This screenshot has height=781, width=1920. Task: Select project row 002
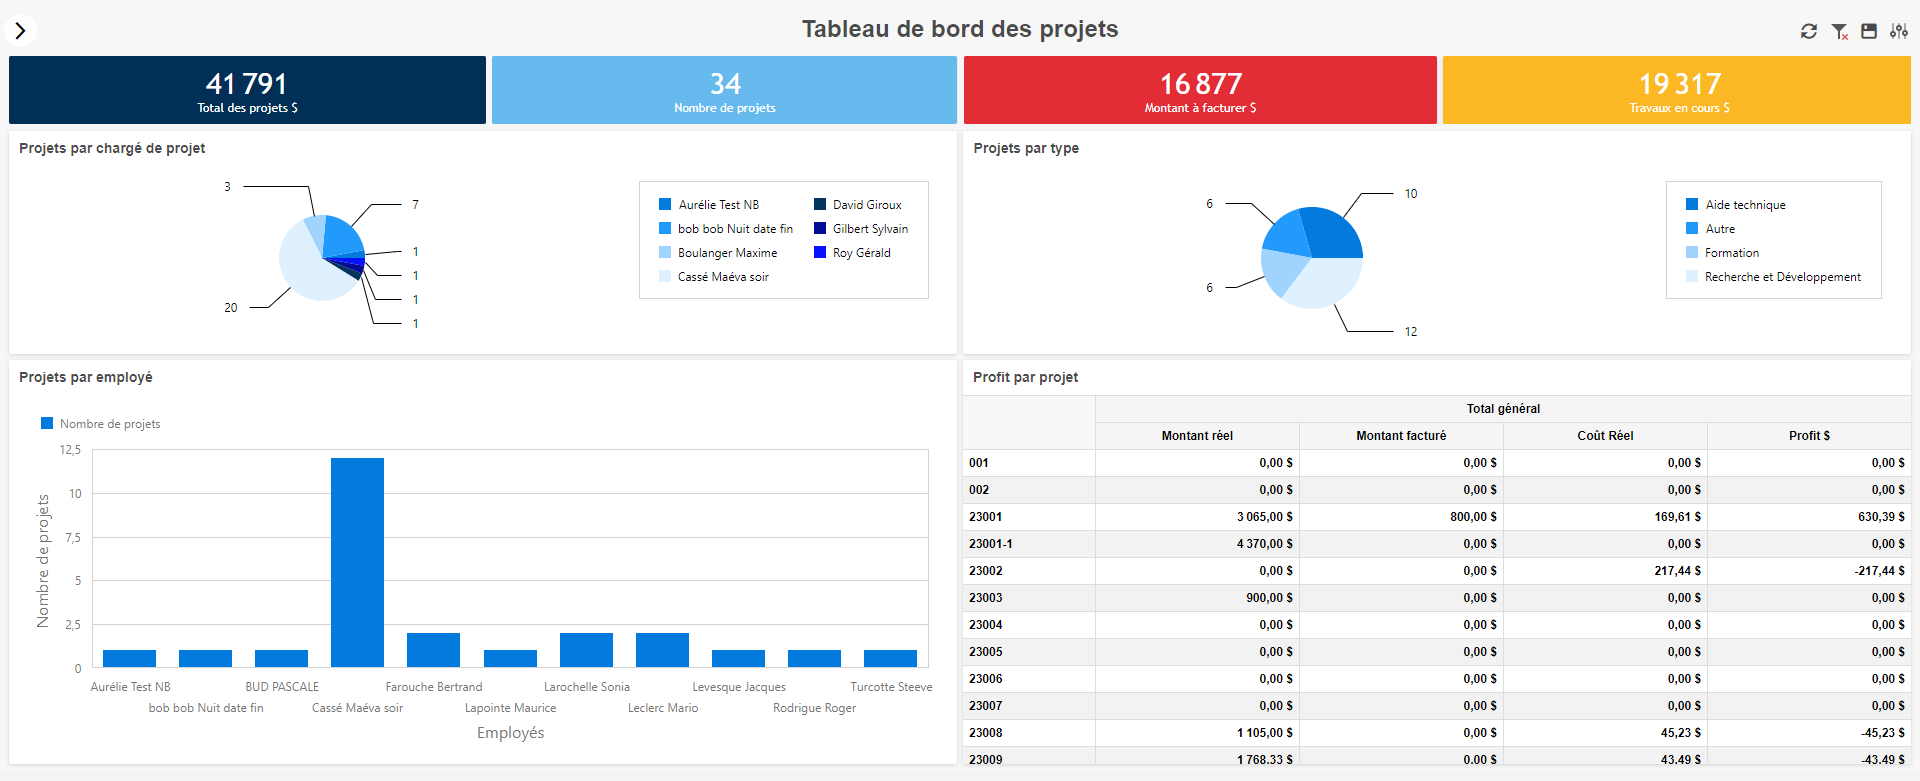pos(1437,490)
